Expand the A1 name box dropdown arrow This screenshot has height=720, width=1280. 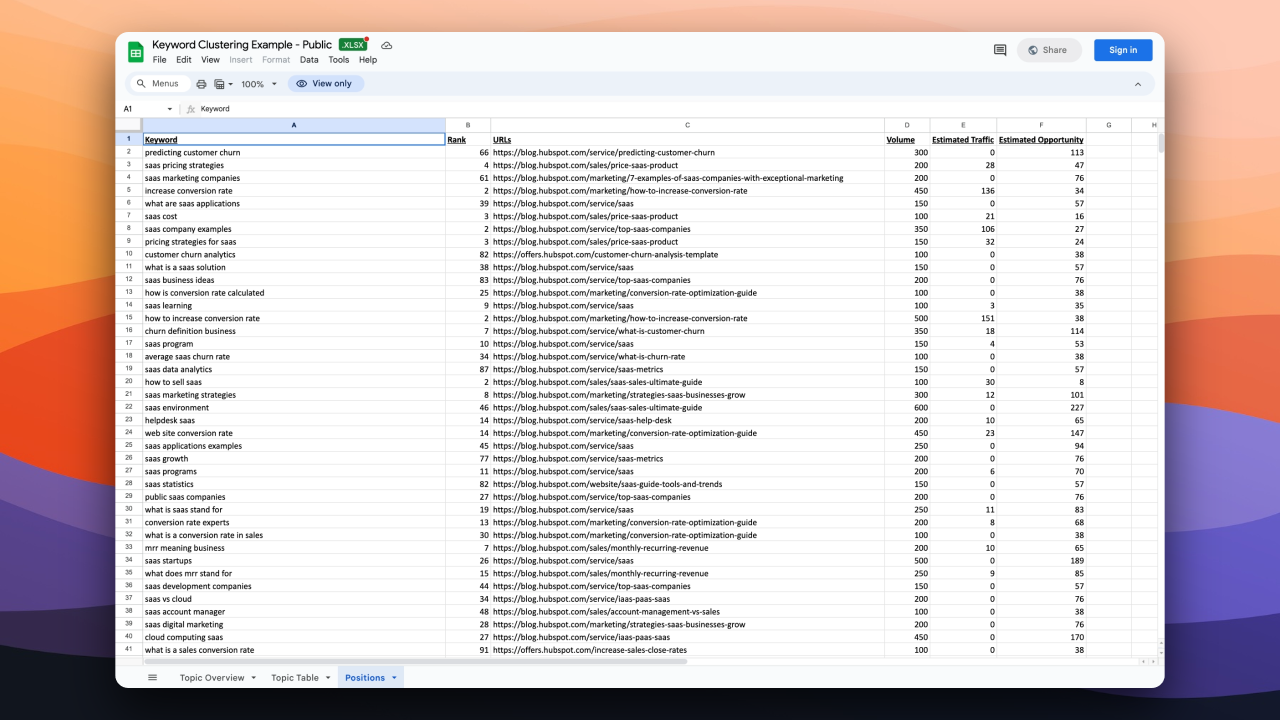coord(169,109)
